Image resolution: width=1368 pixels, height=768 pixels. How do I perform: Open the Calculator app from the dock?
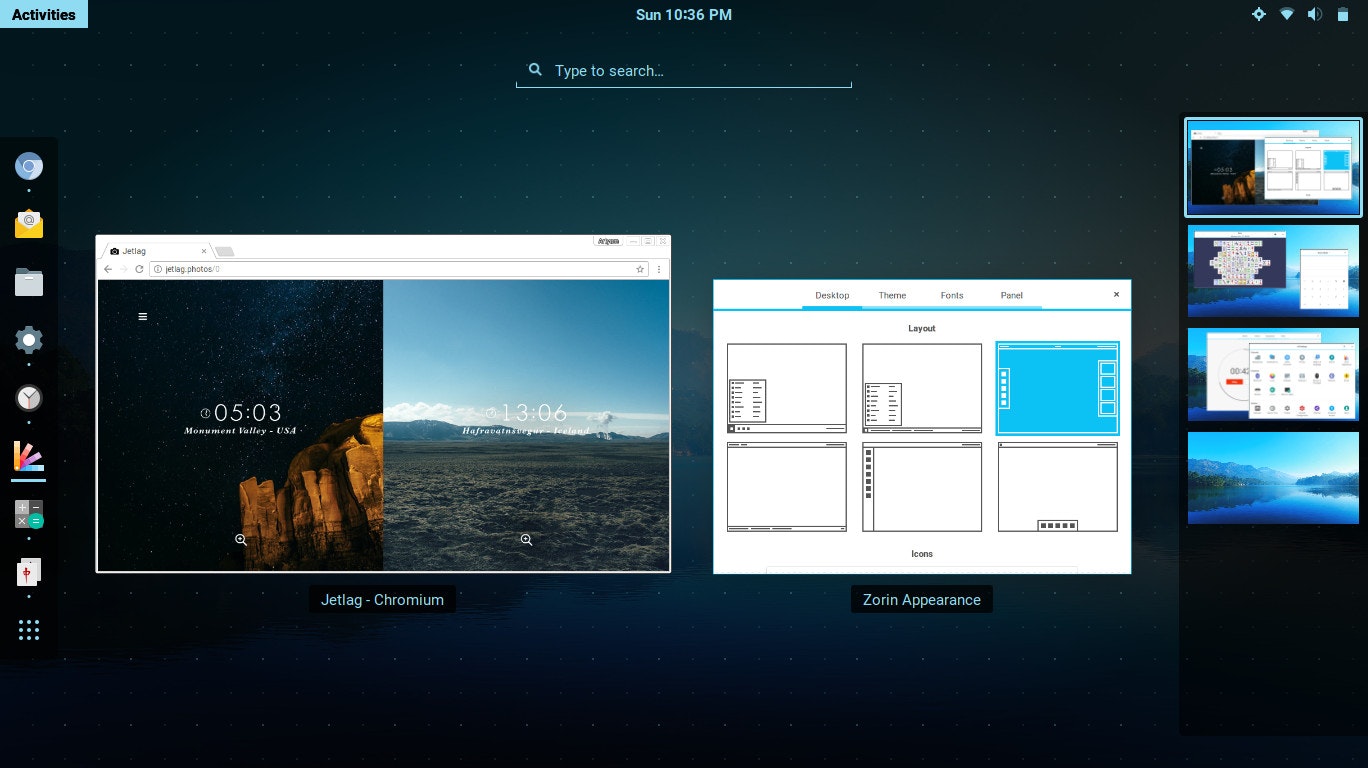(28, 516)
